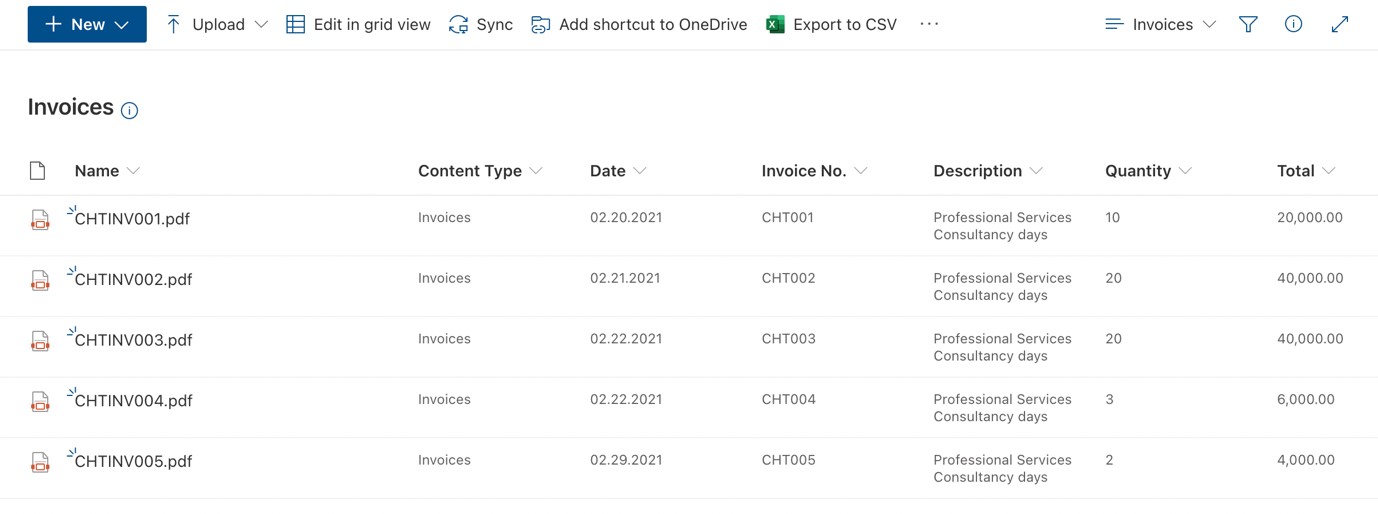The height and width of the screenshot is (514, 1378).
Task: Click the Invoices page title
Action: [x=70, y=107]
